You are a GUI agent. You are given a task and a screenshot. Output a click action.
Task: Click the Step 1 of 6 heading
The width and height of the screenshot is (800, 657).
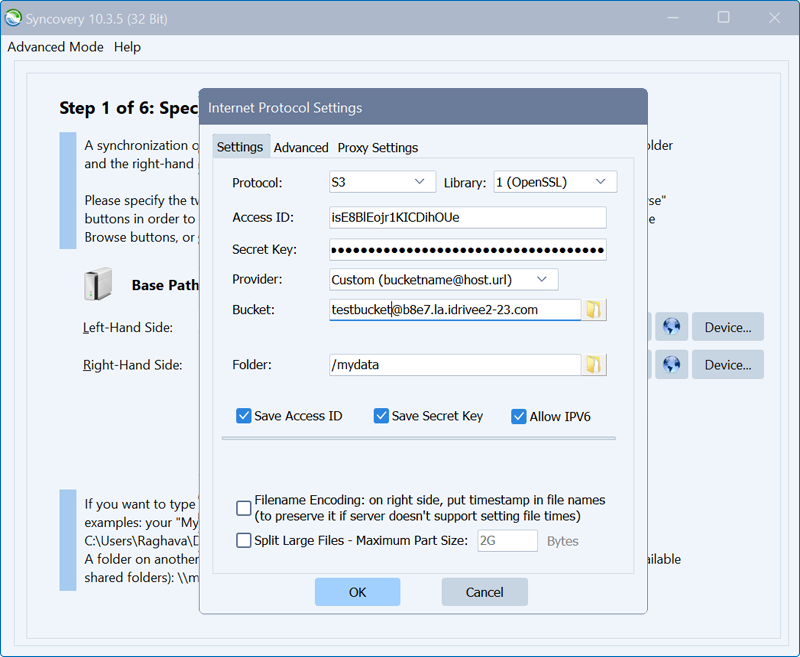[x=129, y=108]
